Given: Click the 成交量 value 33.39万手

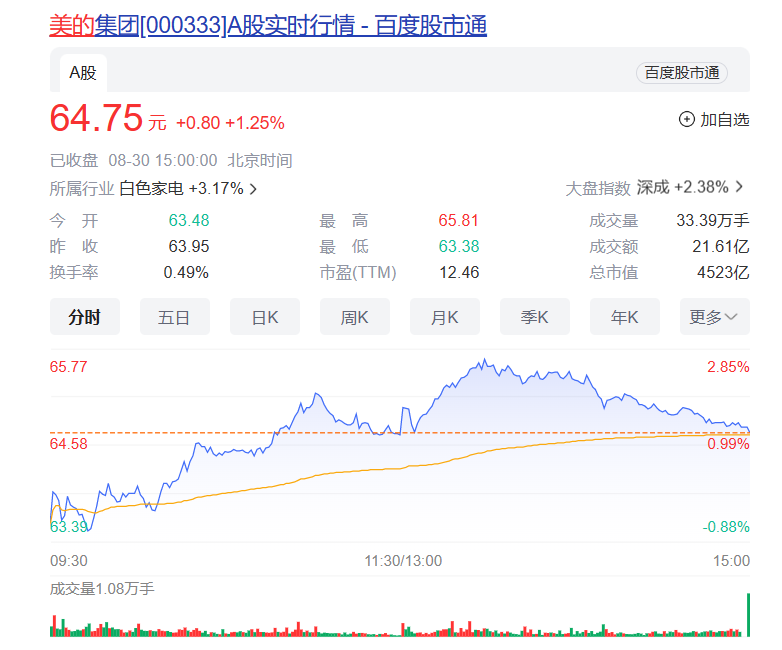Looking at the screenshot, I should 713,220.
